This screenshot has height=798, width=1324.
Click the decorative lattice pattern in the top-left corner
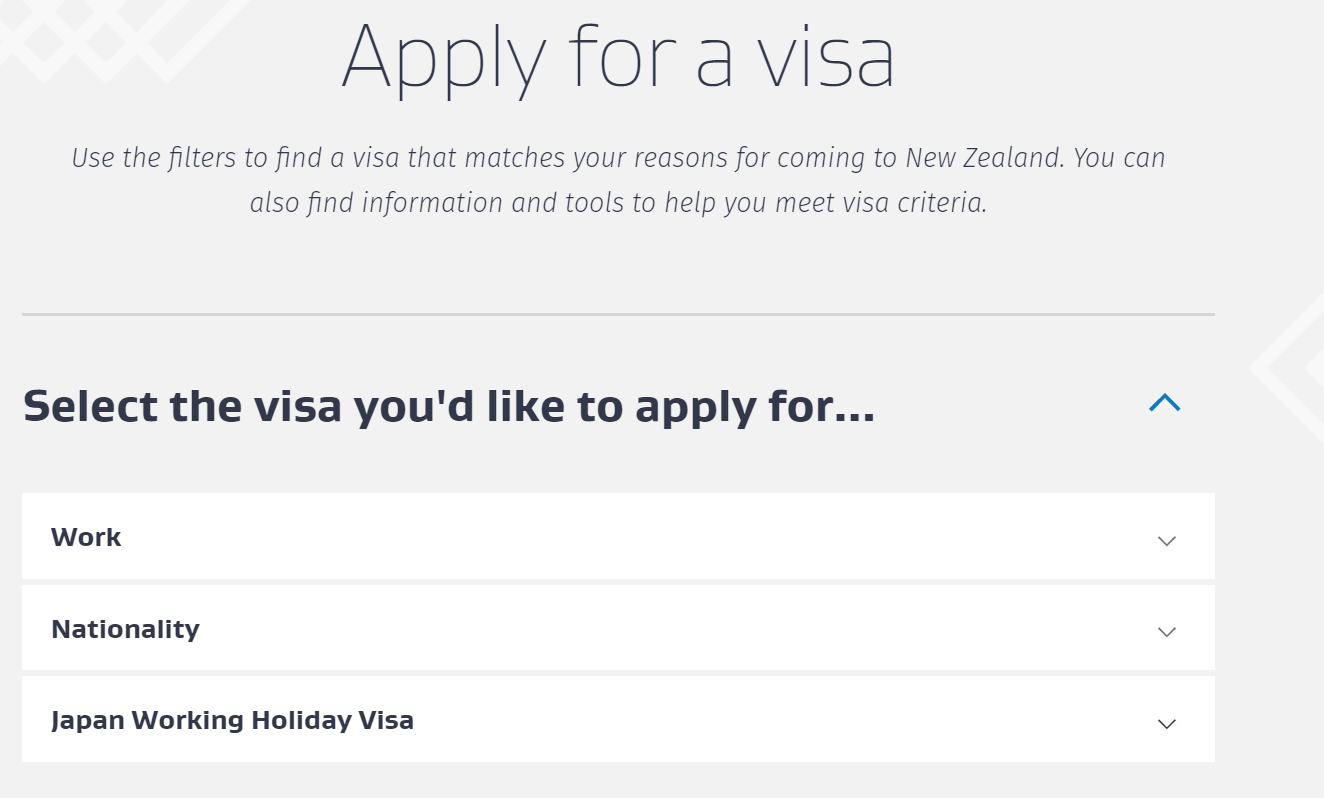[x=110, y=35]
